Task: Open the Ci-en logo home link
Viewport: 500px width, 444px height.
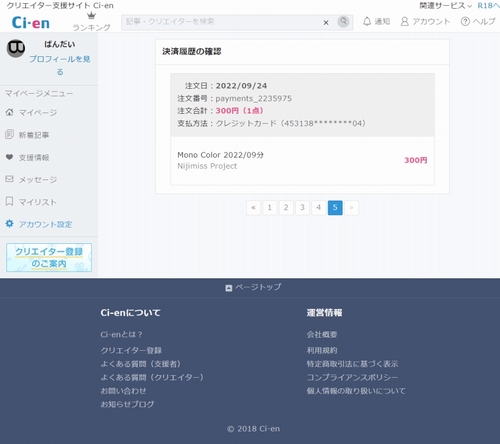Action: (x=31, y=23)
